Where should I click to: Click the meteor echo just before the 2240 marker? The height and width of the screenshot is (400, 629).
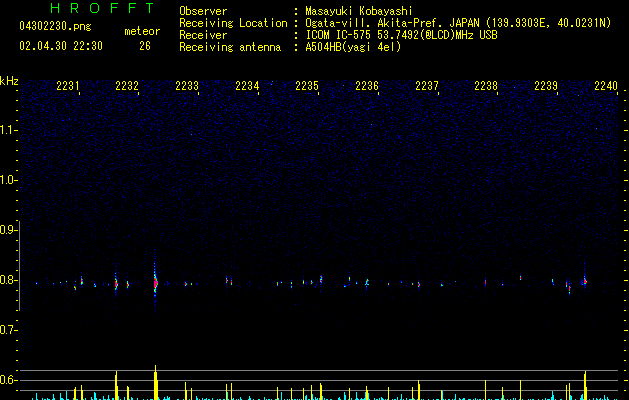585,281
